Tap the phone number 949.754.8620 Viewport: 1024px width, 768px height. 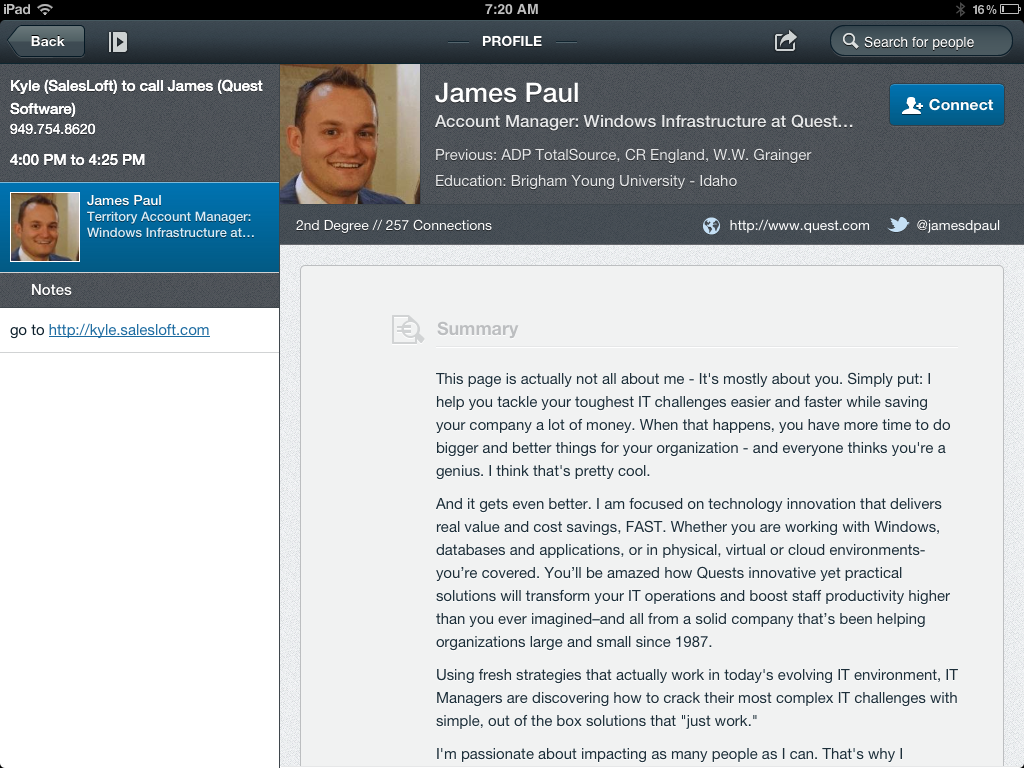(53, 129)
